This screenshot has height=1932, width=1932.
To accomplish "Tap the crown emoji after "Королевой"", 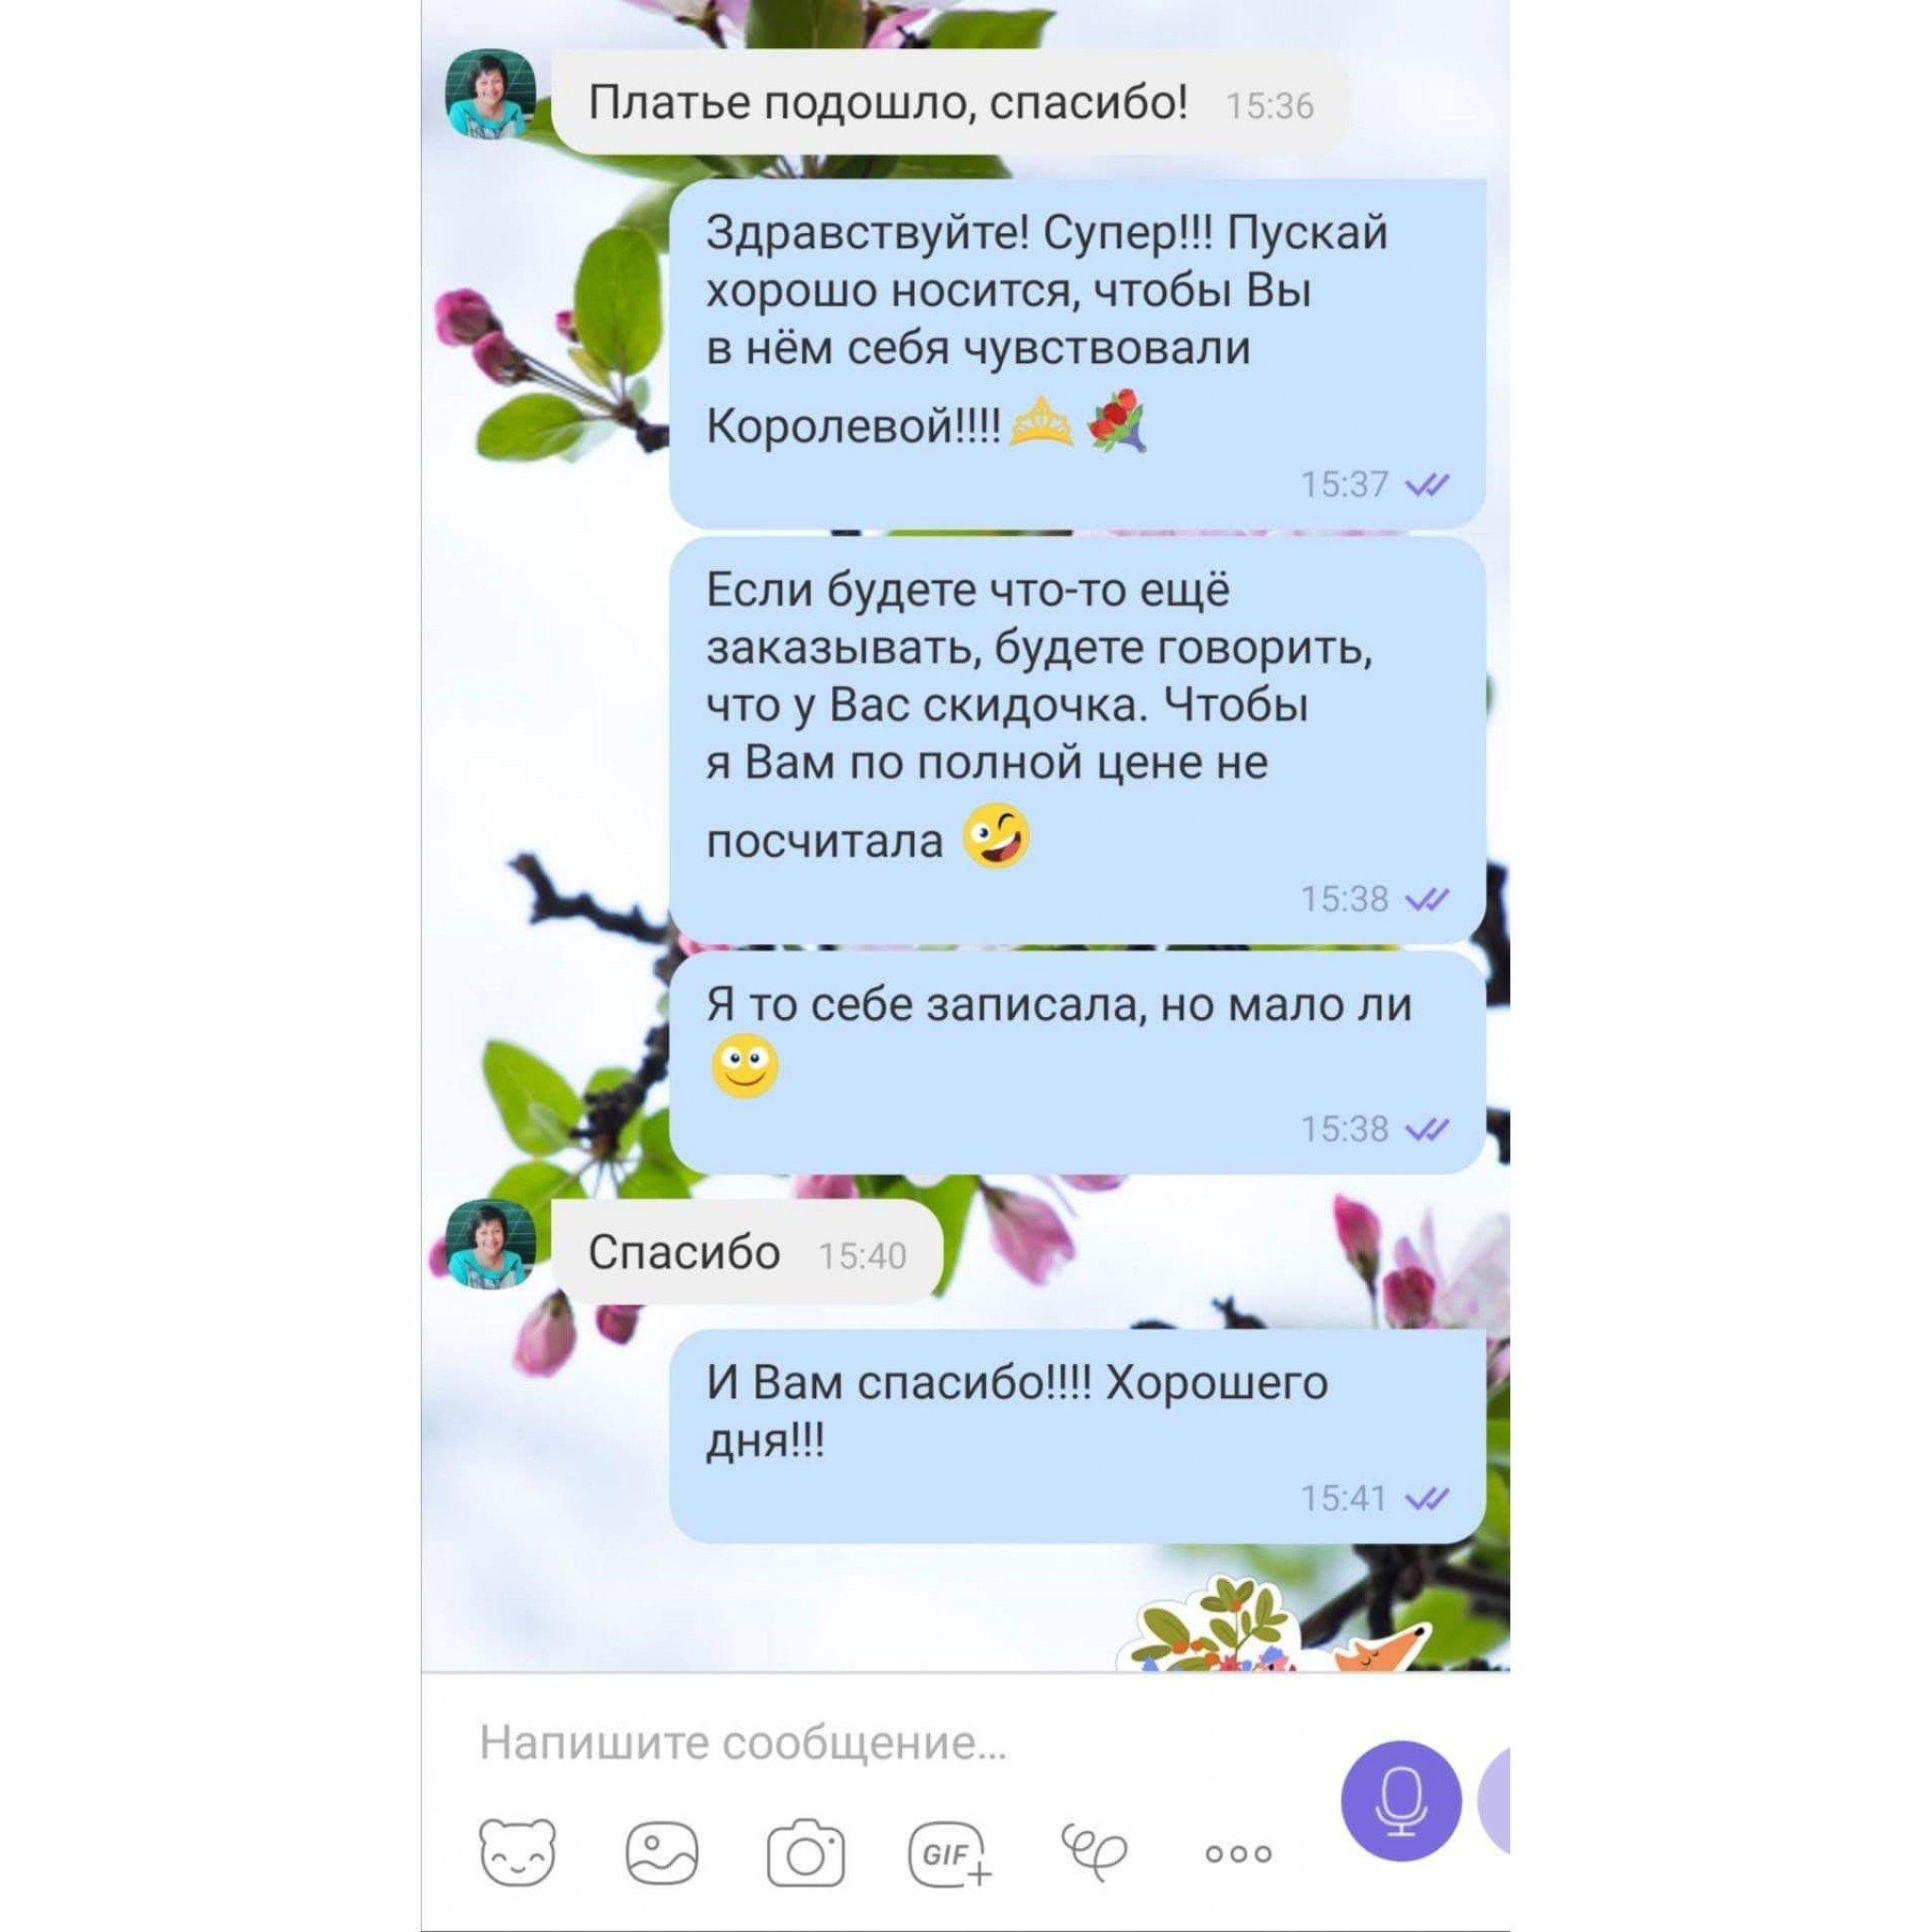I will [1041, 421].
